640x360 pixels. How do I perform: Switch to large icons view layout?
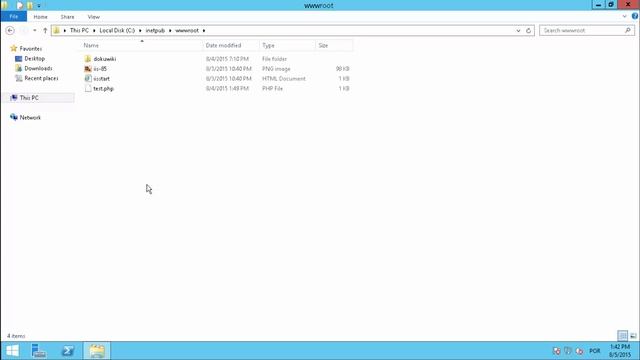[x=633, y=336]
